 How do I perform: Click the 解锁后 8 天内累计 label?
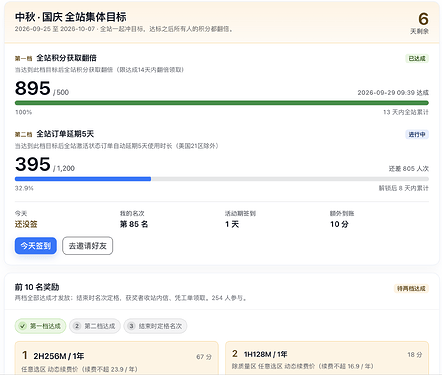click(x=403, y=188)
